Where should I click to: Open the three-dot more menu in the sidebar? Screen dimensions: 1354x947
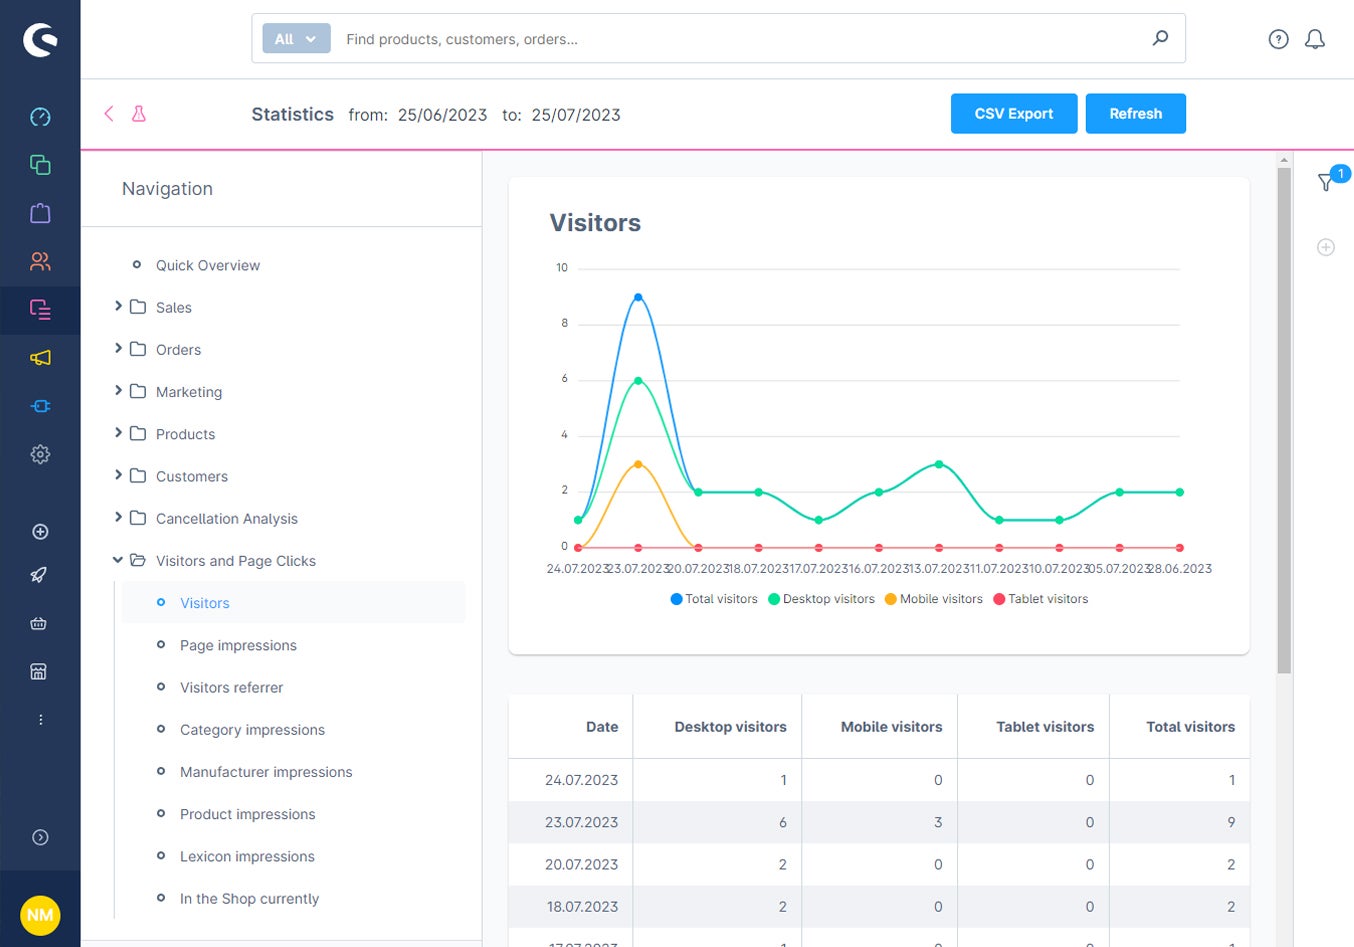click(40, 720)
